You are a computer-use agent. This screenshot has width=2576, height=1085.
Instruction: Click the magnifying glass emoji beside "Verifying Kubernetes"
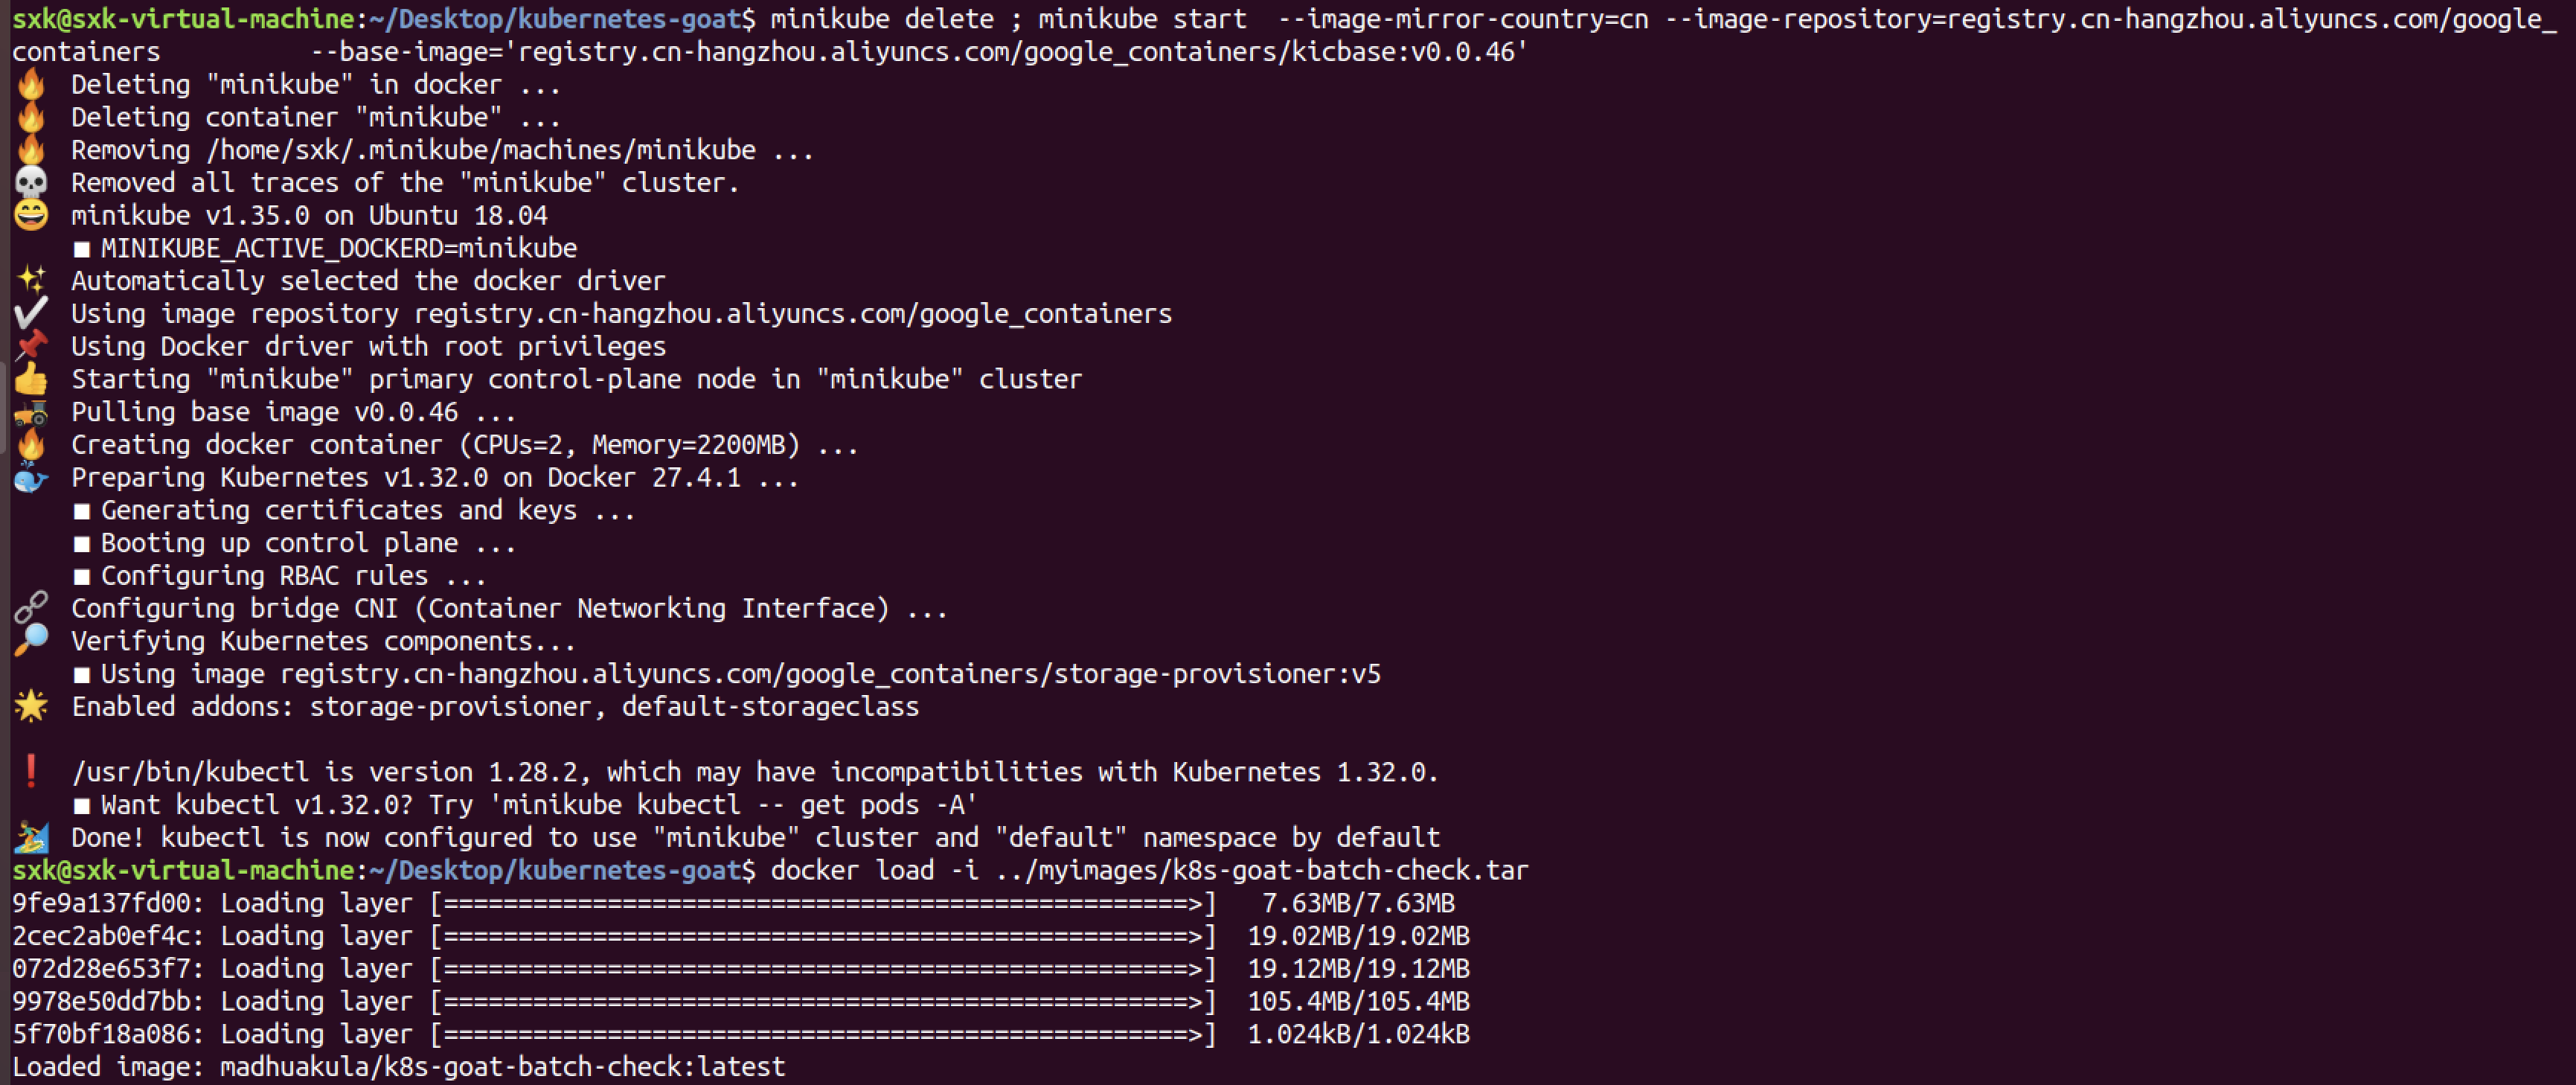point(31,641)
